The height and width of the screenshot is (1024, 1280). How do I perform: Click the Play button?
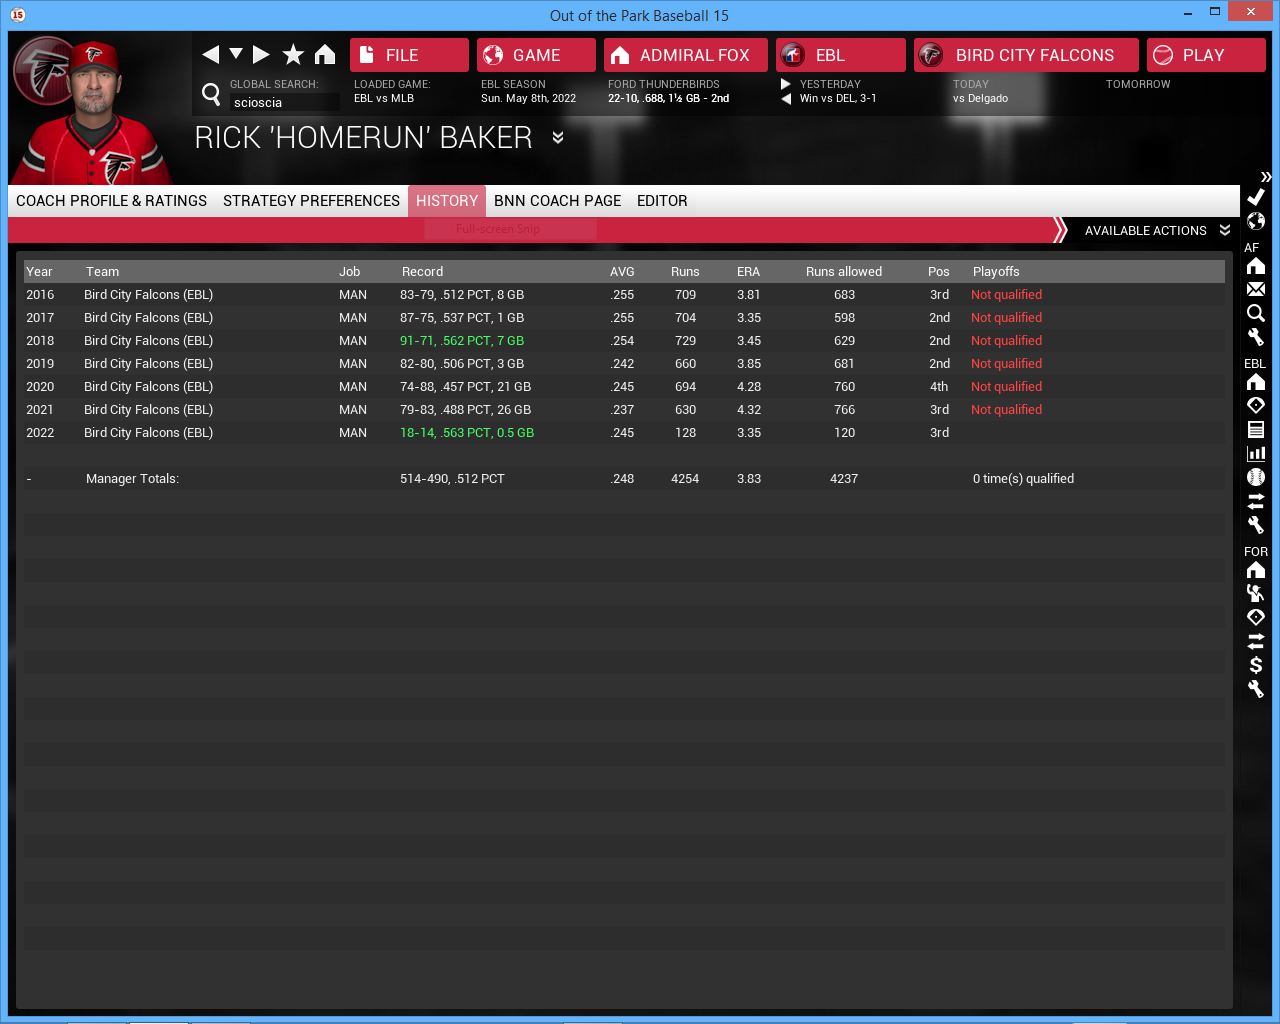click(1205, 55)
